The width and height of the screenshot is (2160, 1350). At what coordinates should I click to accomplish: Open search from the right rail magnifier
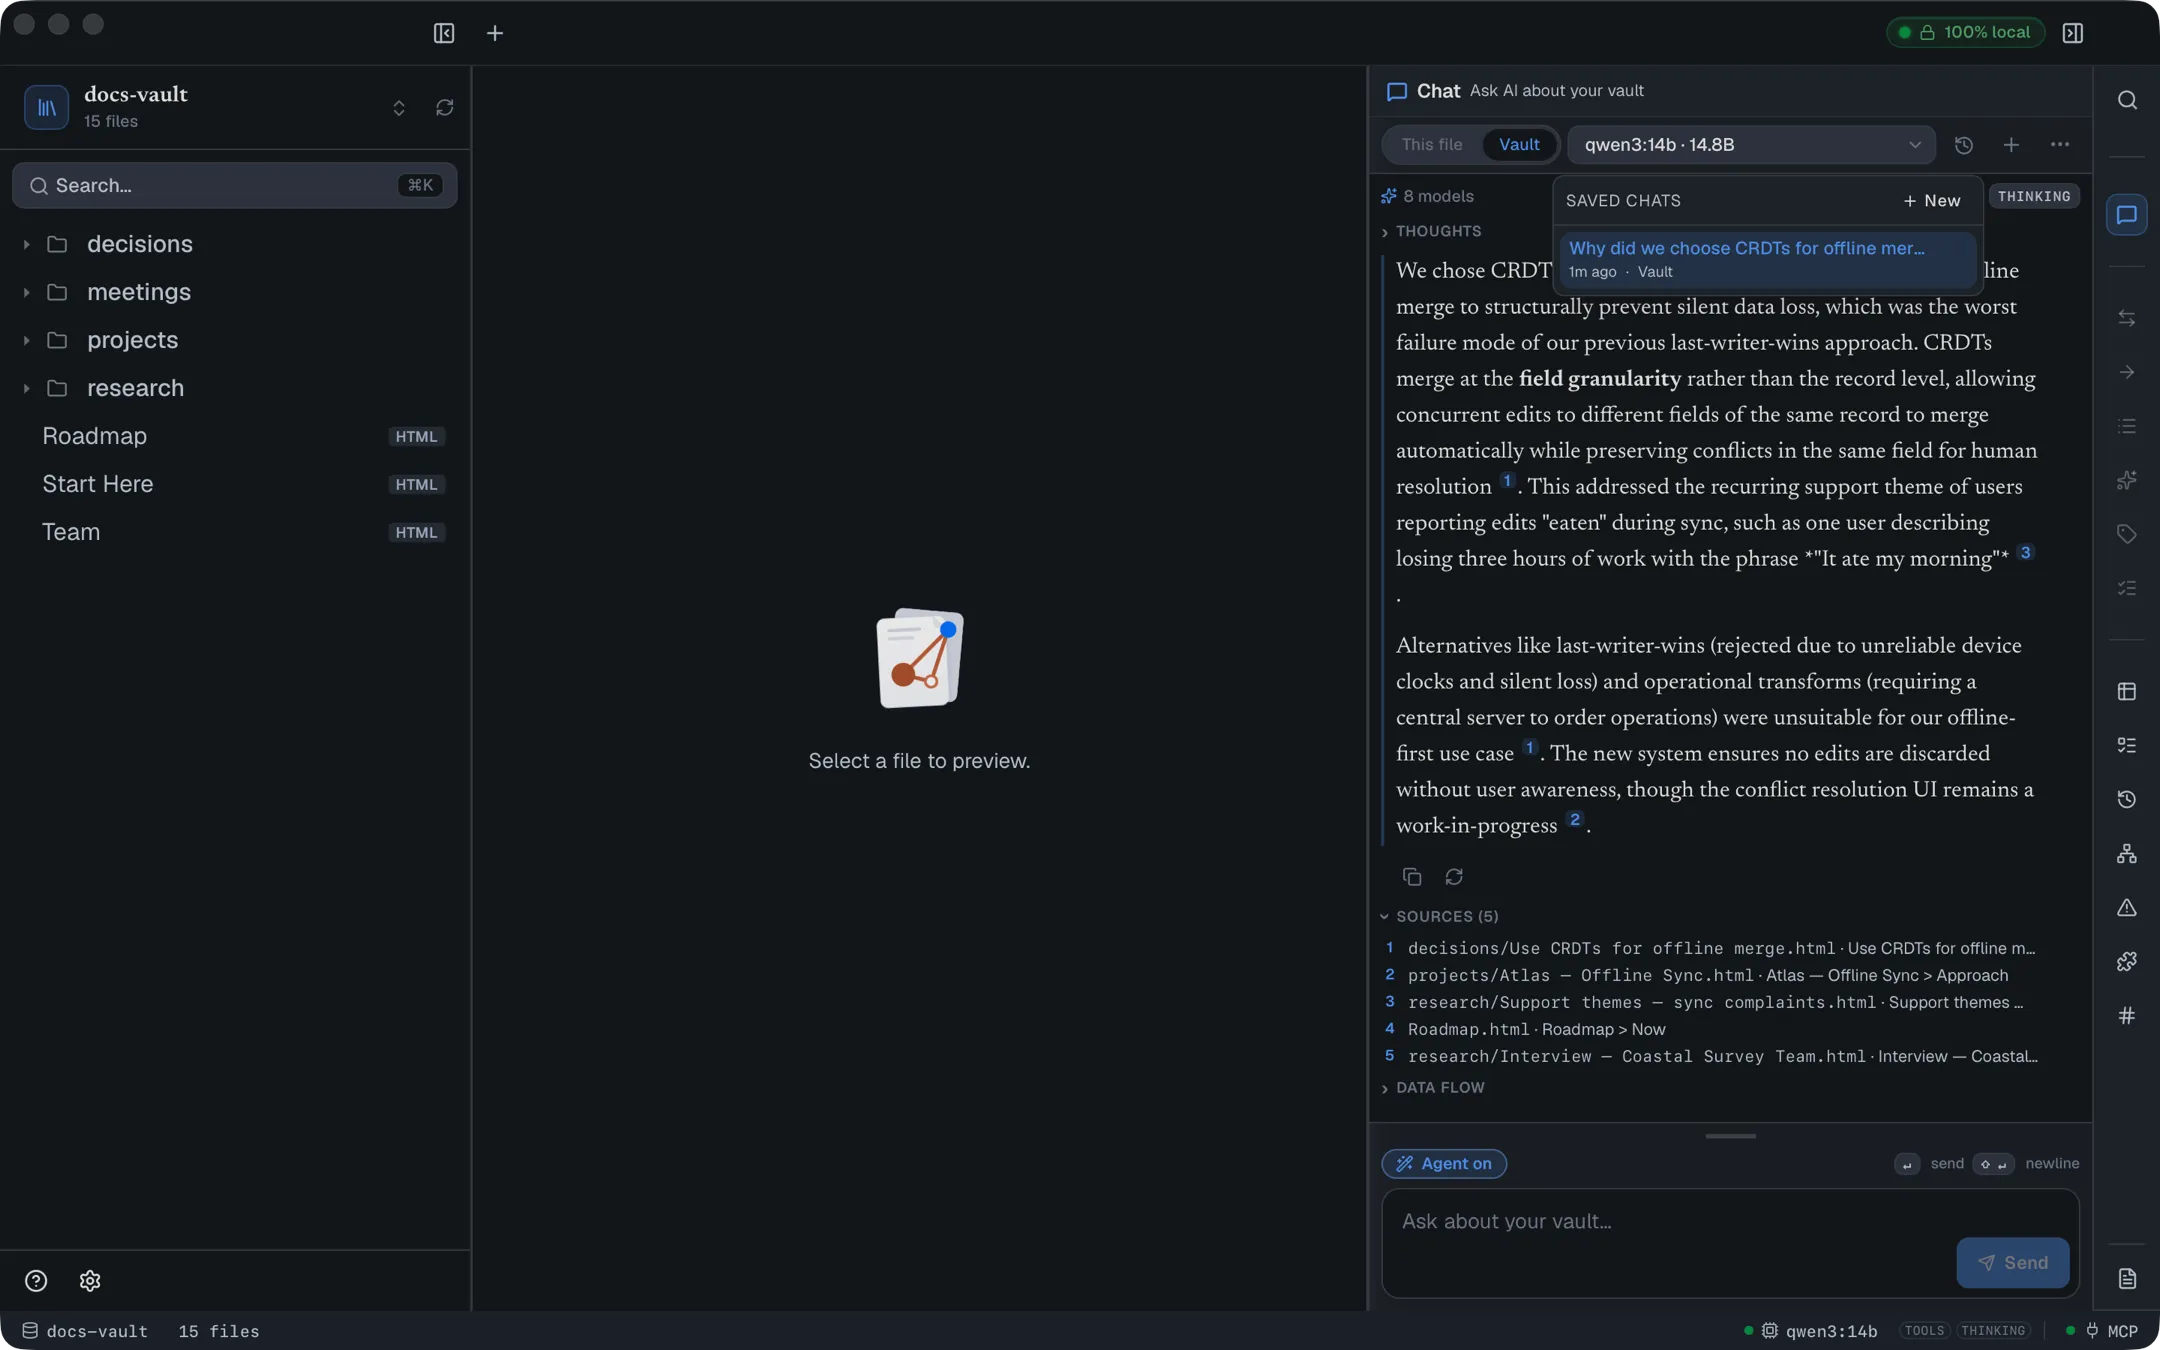(x=2127, y=100)
